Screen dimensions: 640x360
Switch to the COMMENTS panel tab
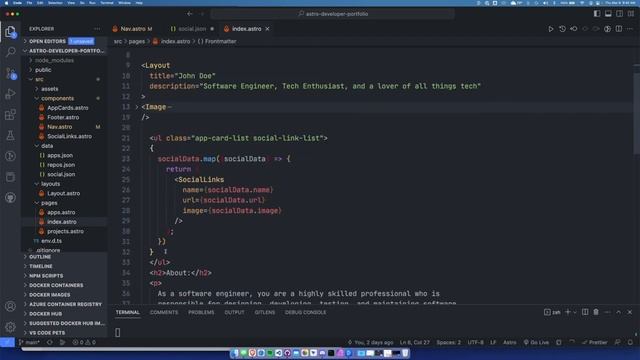click(x=164, y=312)
